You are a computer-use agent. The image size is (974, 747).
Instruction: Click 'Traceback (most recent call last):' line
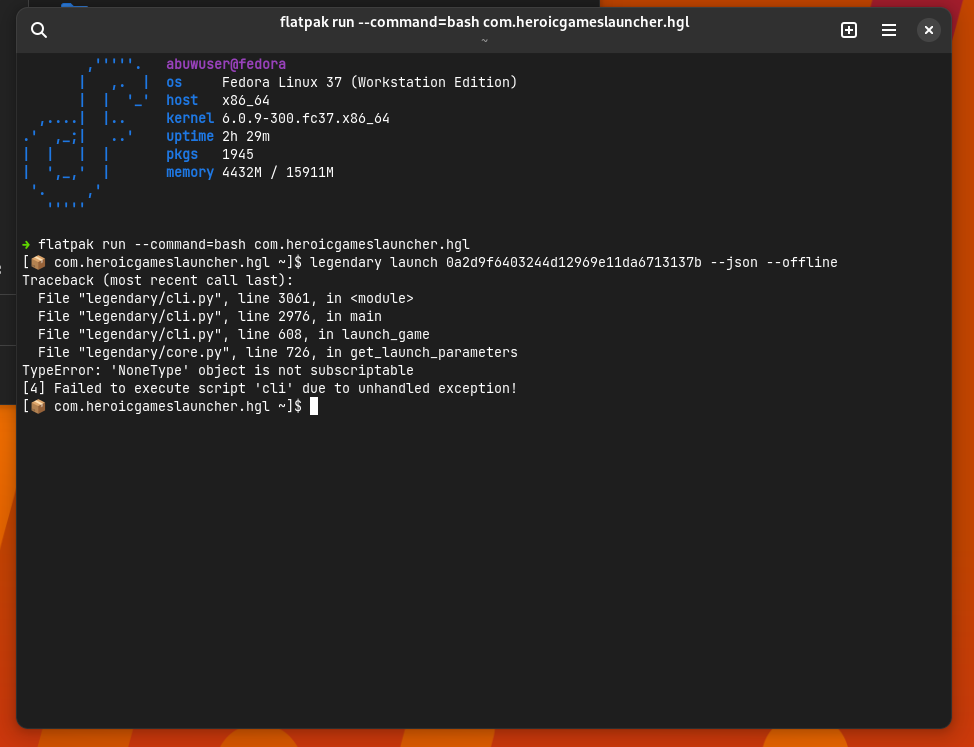tap(158, 281)
